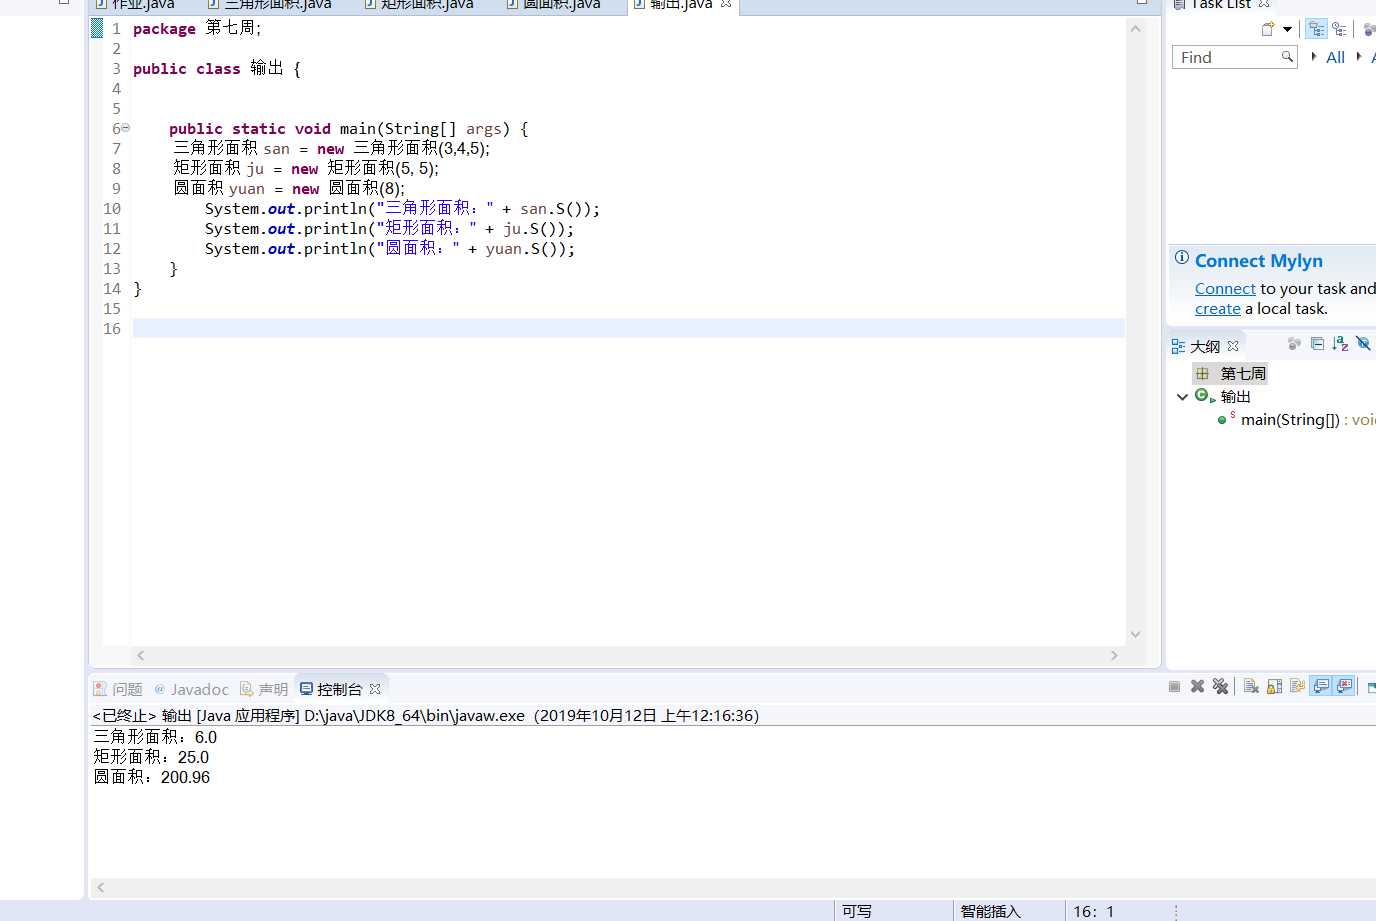Toggle show console on standard error
The width and height of the screenshot is (1376, 921).
pyautogui.click(x=1345, y=686)
